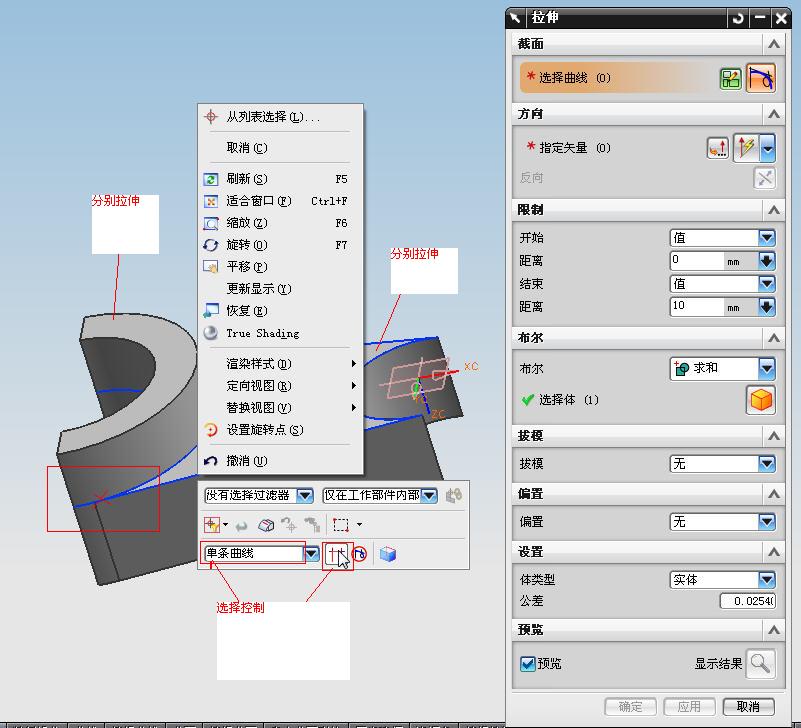Viewport: 801px width, 728px height.
Task: Choose 缩放(Z) in the context menu
Action: point(280,223)
